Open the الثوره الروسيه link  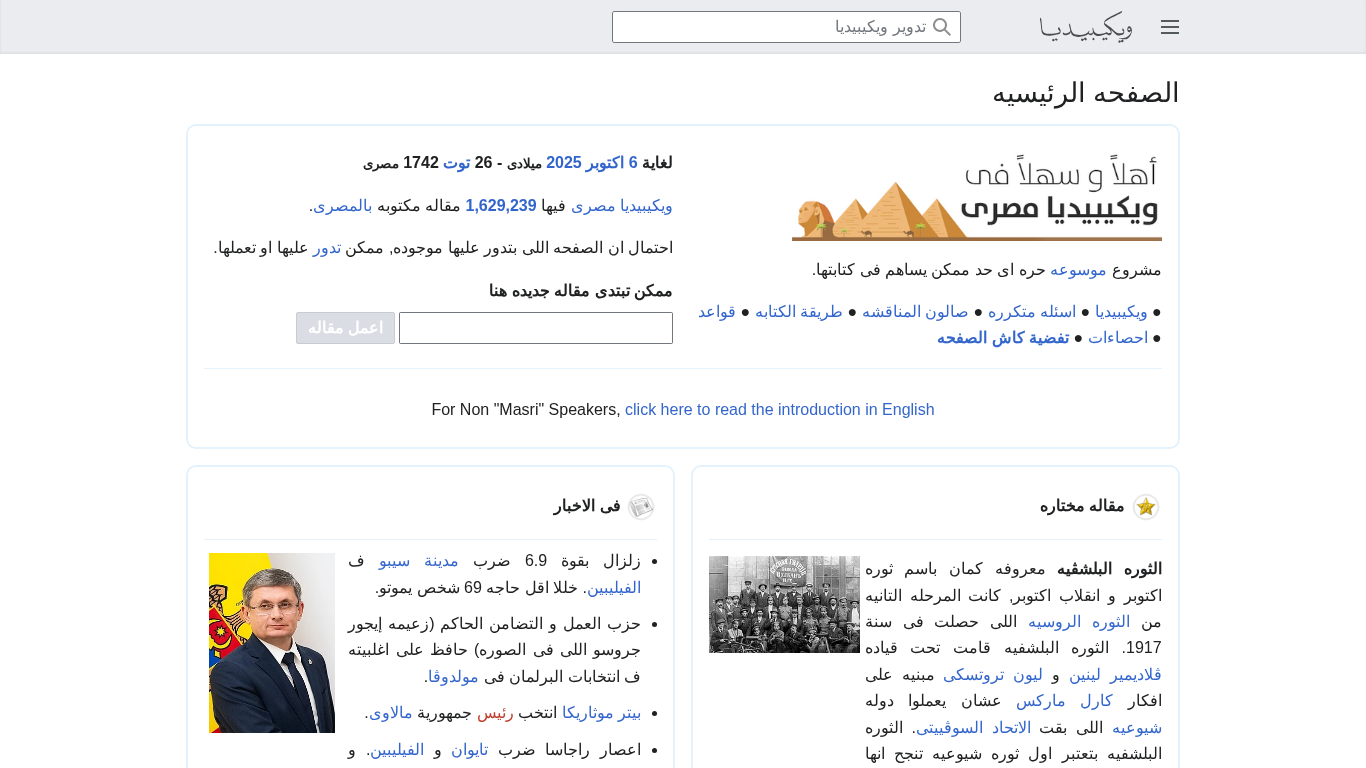pos(1080,622)
